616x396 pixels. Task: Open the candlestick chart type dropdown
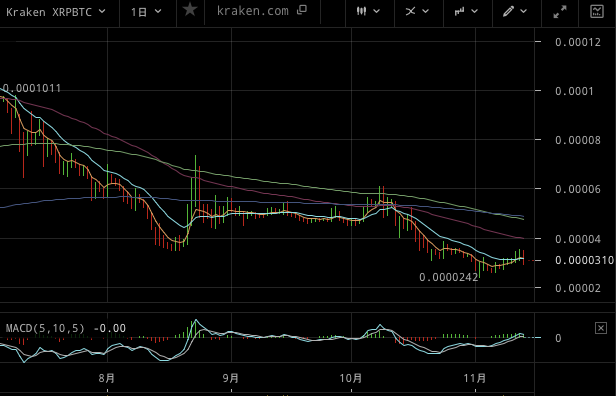click(x=368, y=11)
